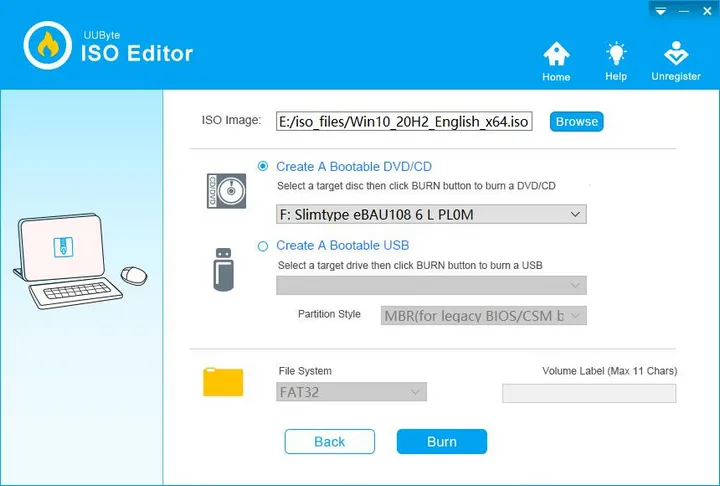Select Create A Bootable DVD/CD radio button

(263, 166)
